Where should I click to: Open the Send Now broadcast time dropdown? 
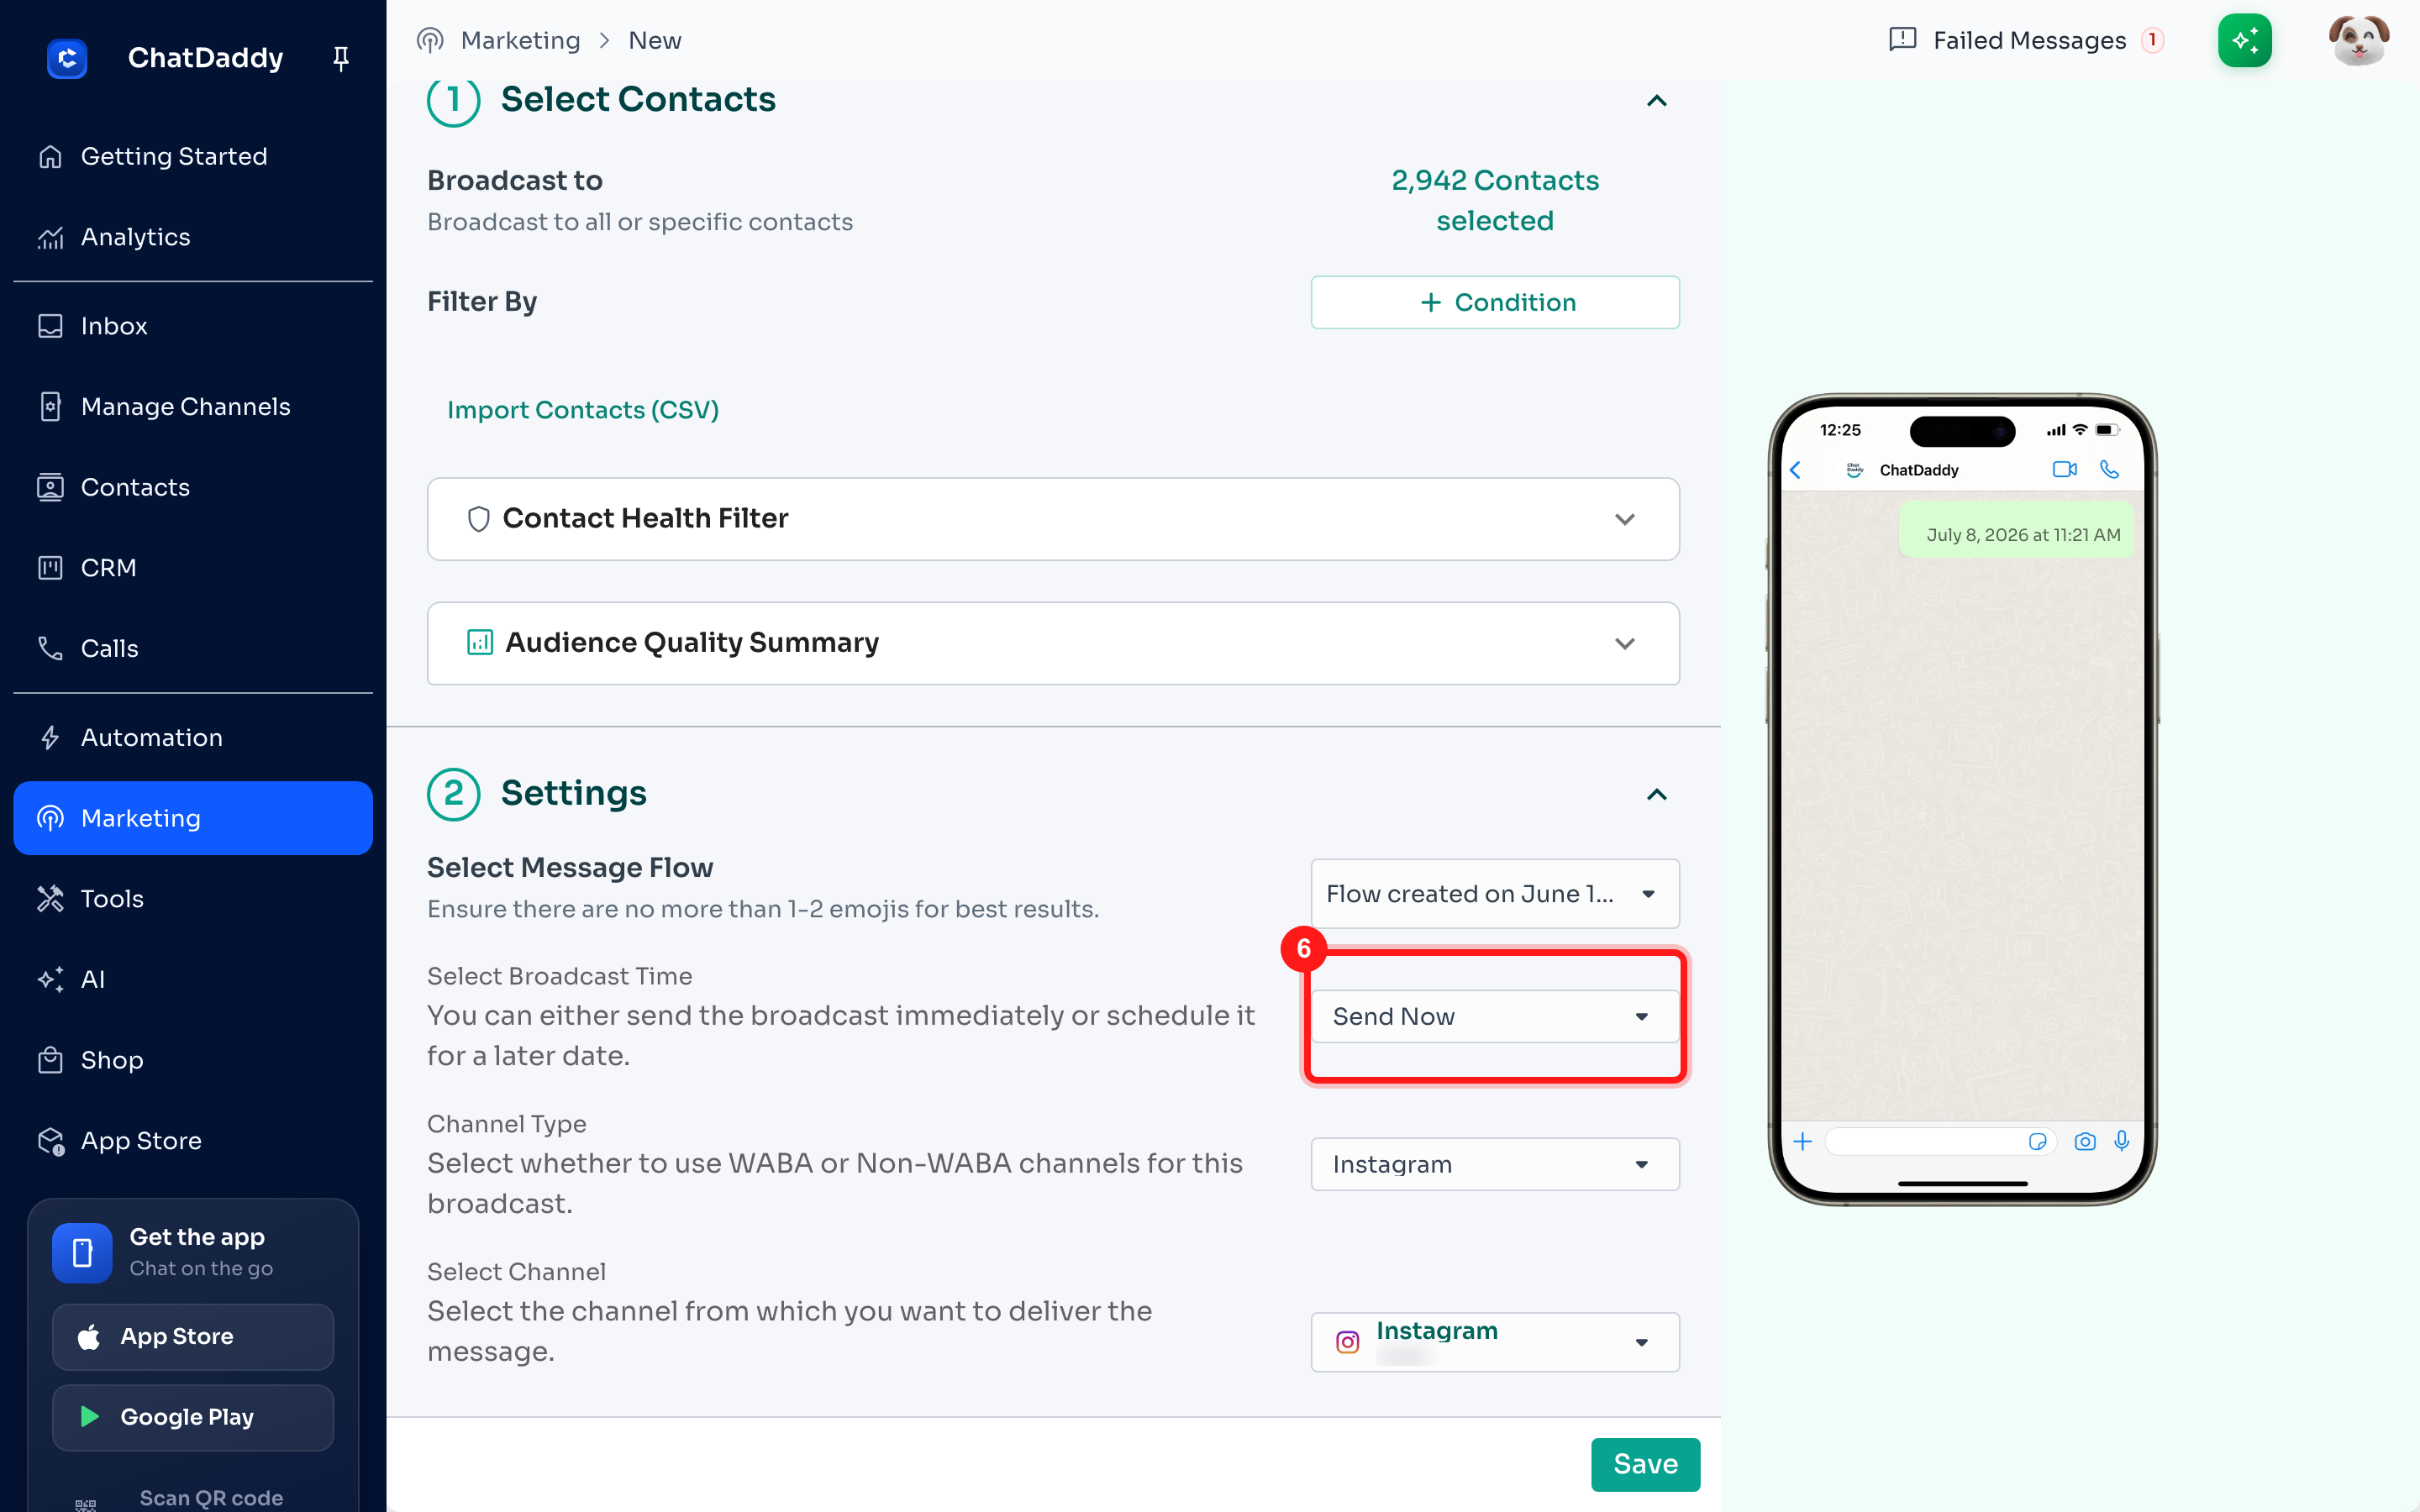pyautogui.click(x=1494, y=1016)
